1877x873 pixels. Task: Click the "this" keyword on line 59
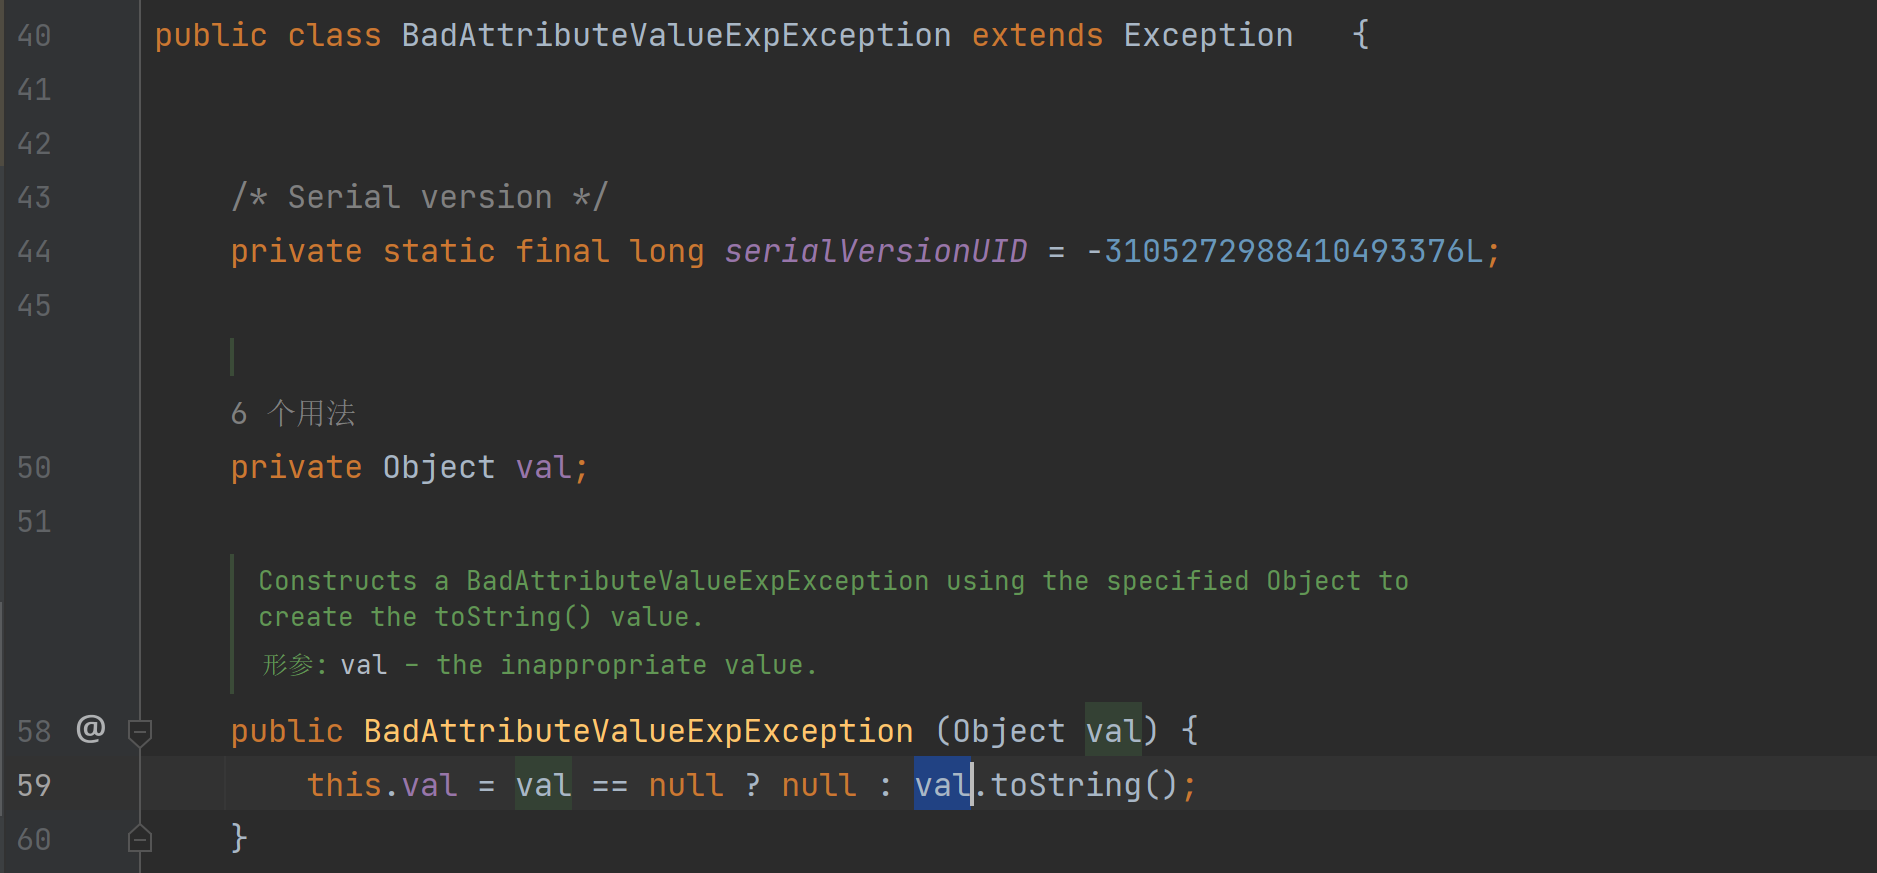(x=344, y=786)
